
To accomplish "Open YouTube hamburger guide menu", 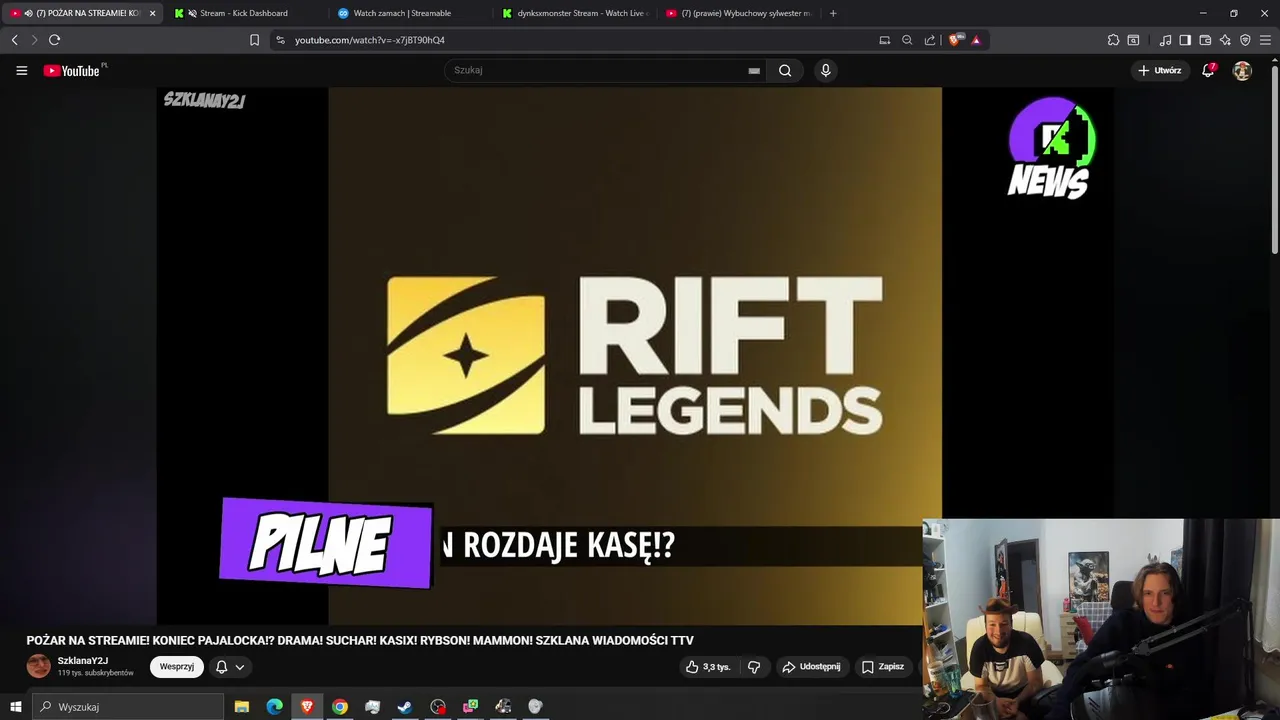I will [x=21, y=70].
